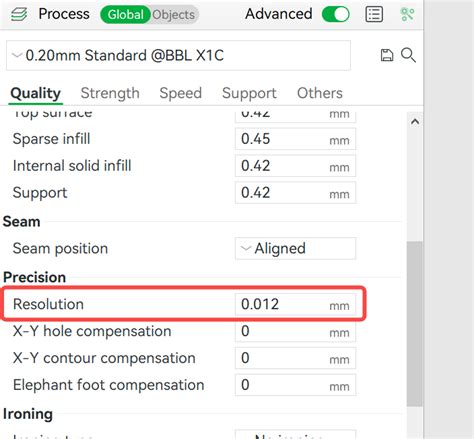Click the Elephant foot compensation field
474x439 pixels.
coord(295,385)
